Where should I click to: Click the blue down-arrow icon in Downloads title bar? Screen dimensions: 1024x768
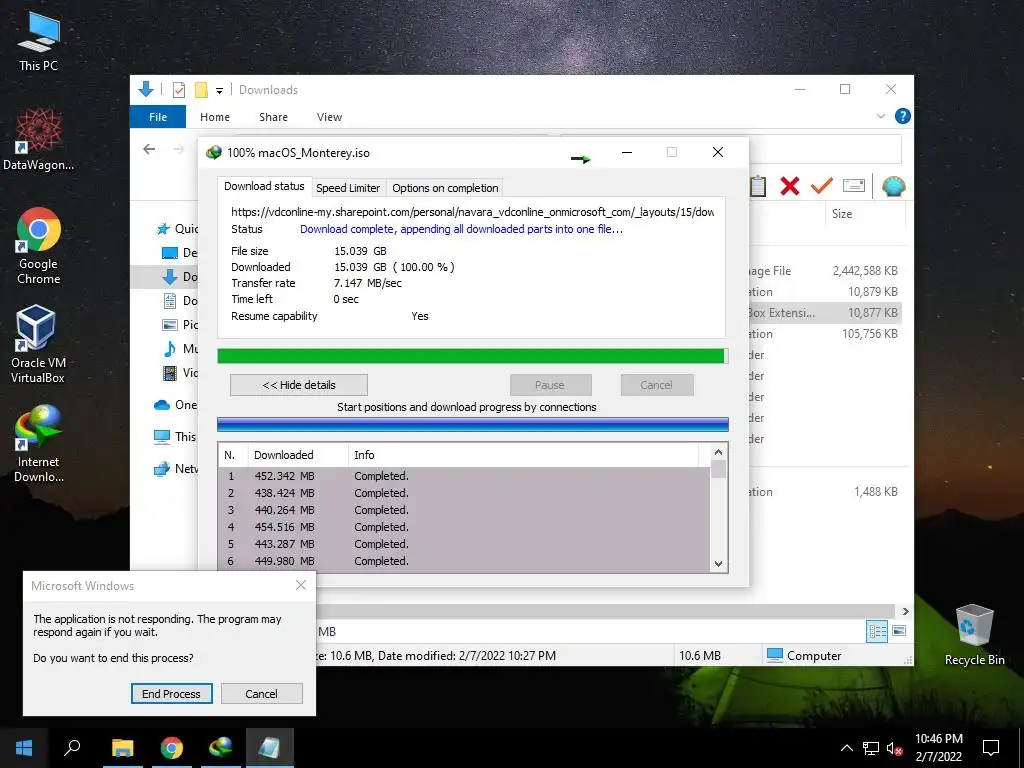pyautogui.click(x=146, y=89)
